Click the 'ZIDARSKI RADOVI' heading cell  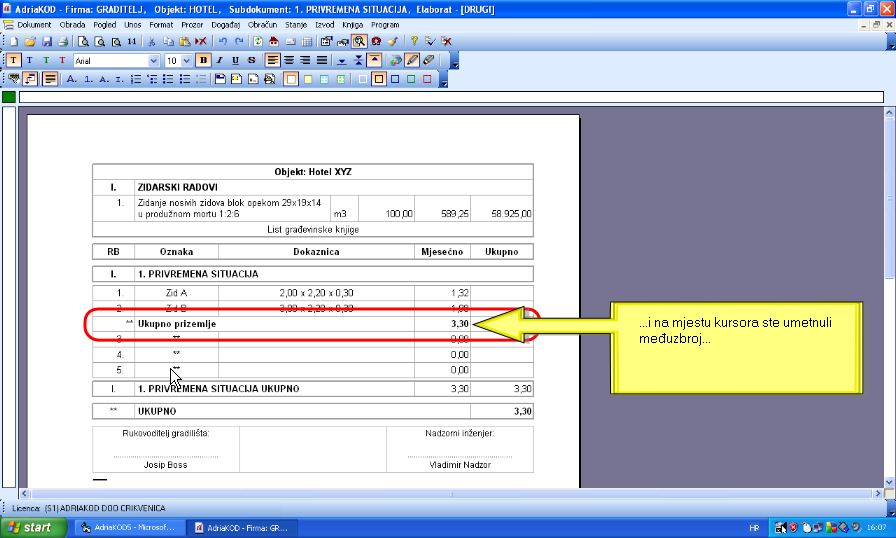(x=334, y=187)
